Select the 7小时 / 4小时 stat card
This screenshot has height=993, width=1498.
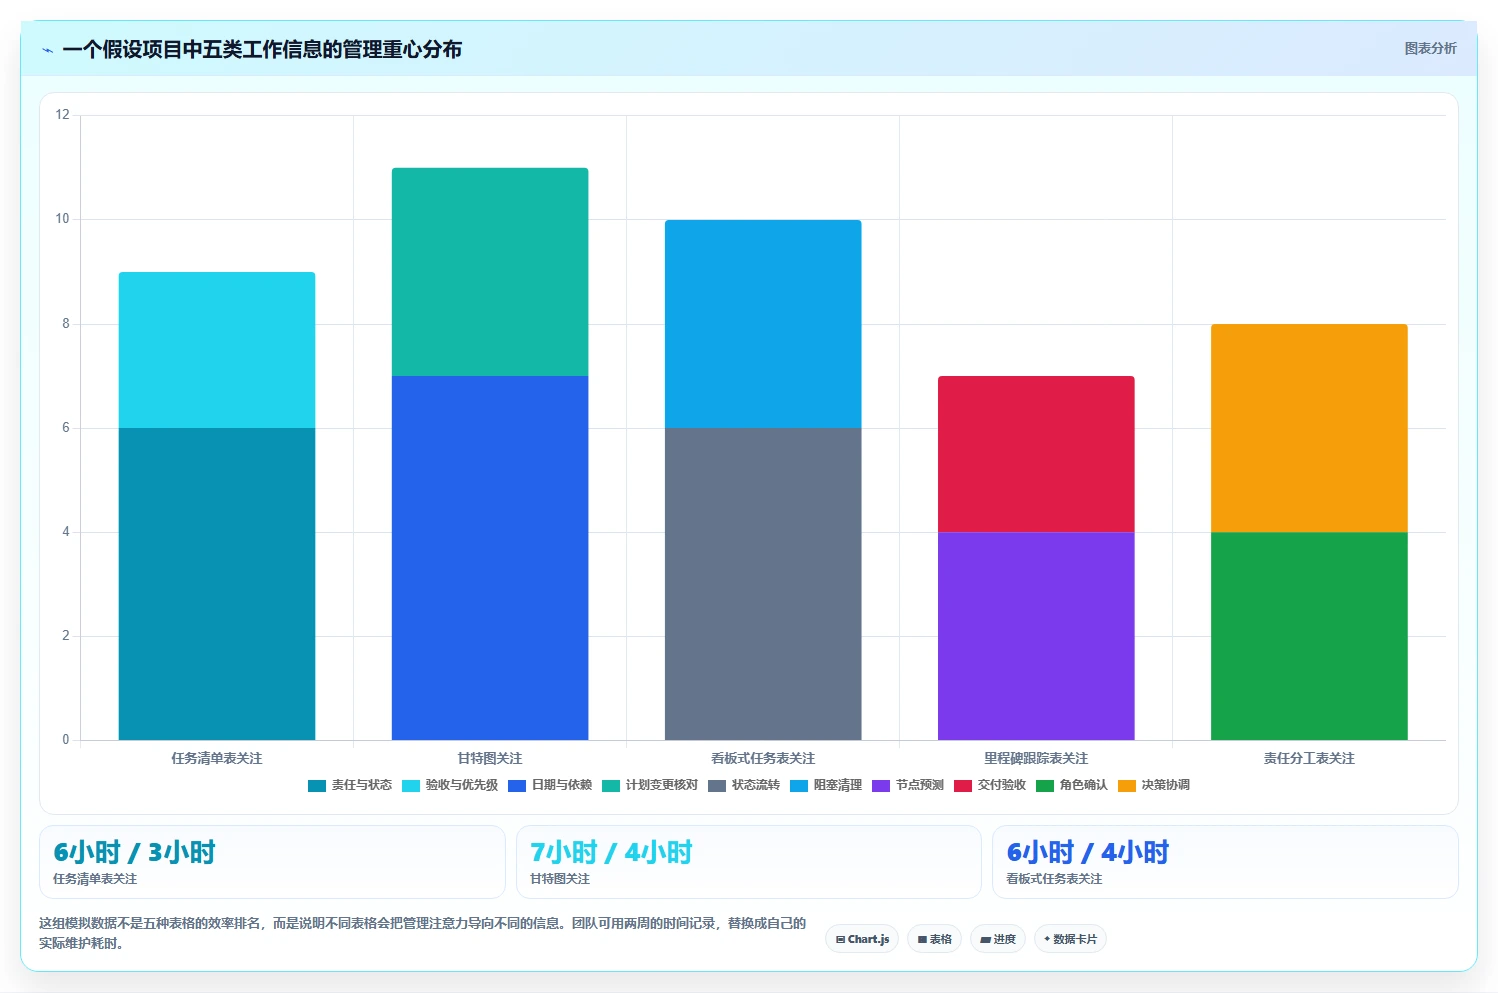749,862
